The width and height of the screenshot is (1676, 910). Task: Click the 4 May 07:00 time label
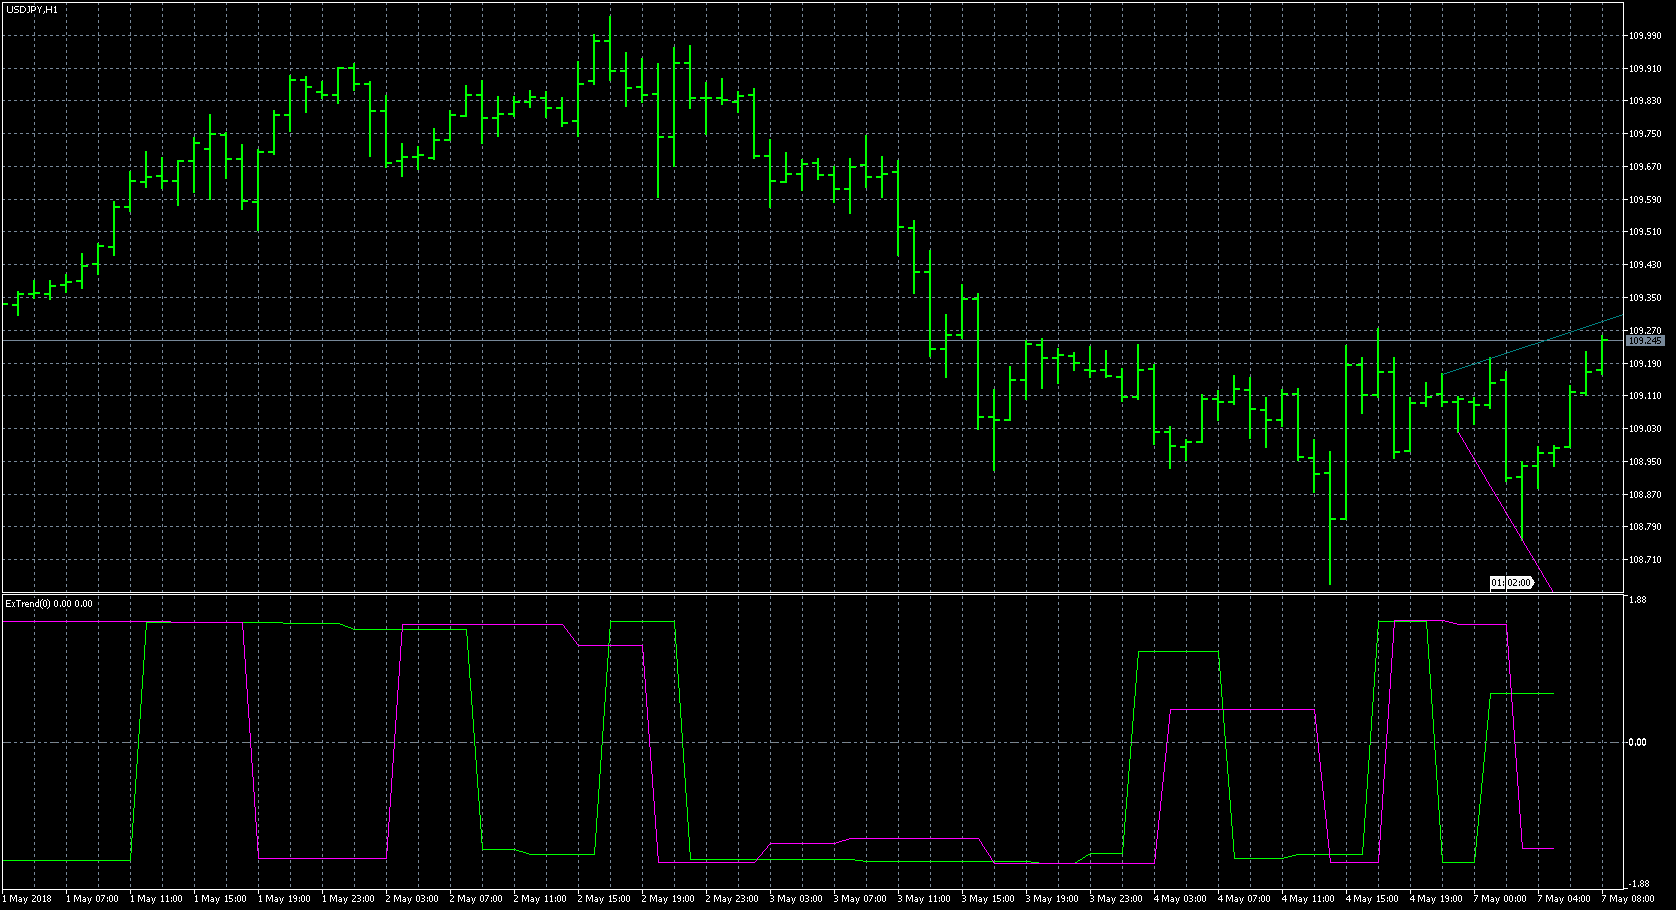tap(1244, 899)
